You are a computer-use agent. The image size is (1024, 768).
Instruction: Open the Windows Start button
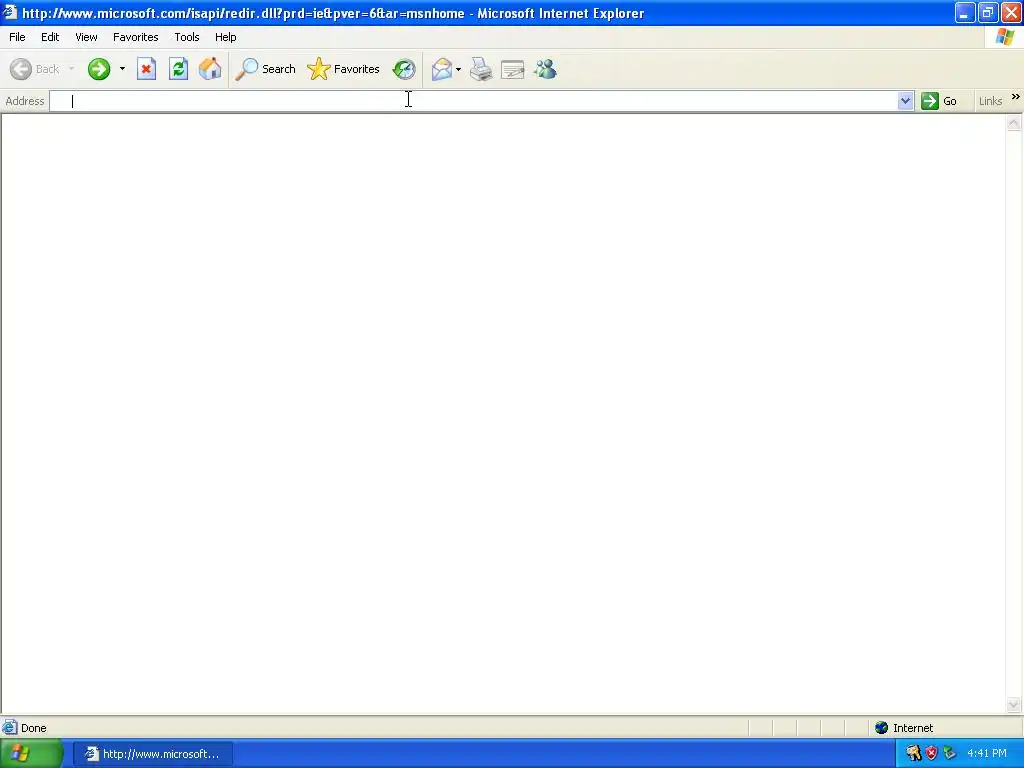tap(31, 754)
